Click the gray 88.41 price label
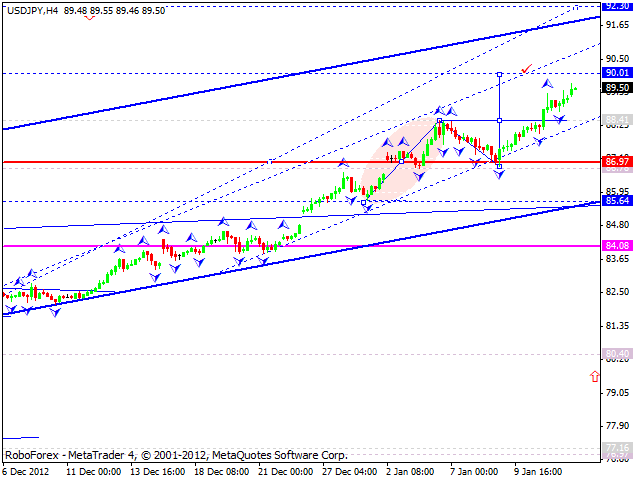Image resolution: width=640 pixels, height=480 pixels. click(616, 120)
